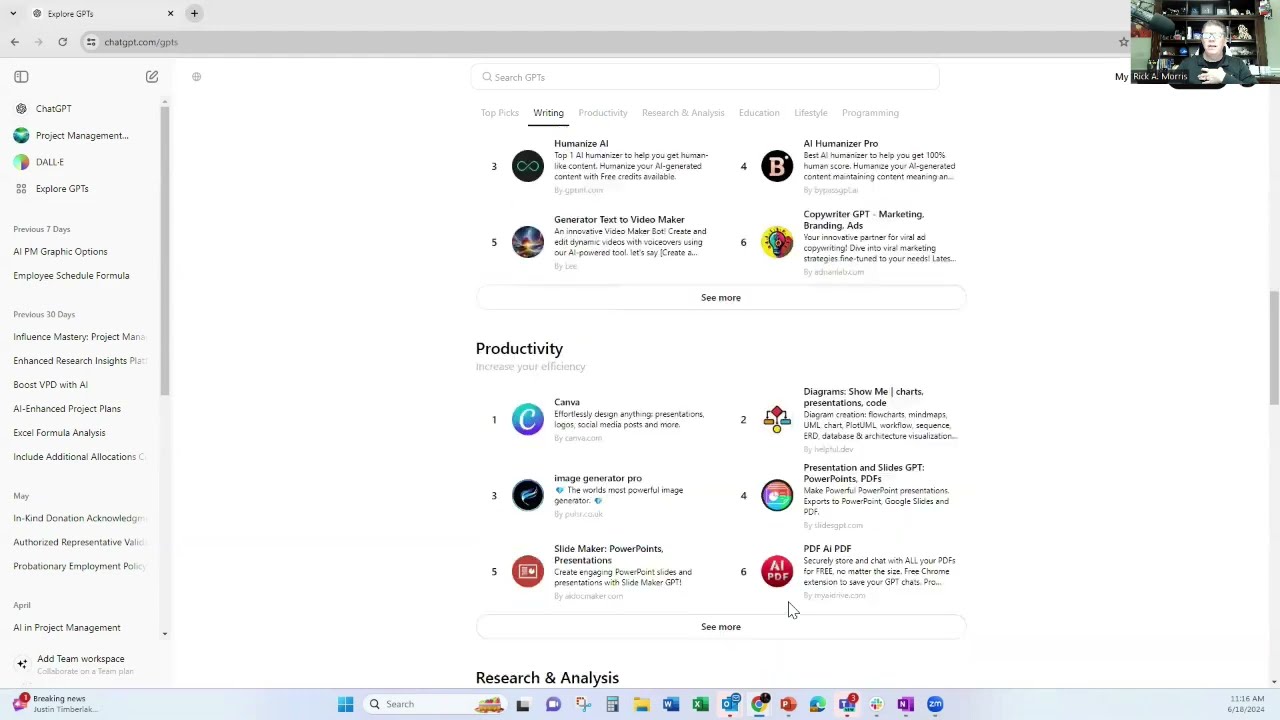Click the sidebar scrollbar down arrow

pyautogui.click(x=165, y=634)
